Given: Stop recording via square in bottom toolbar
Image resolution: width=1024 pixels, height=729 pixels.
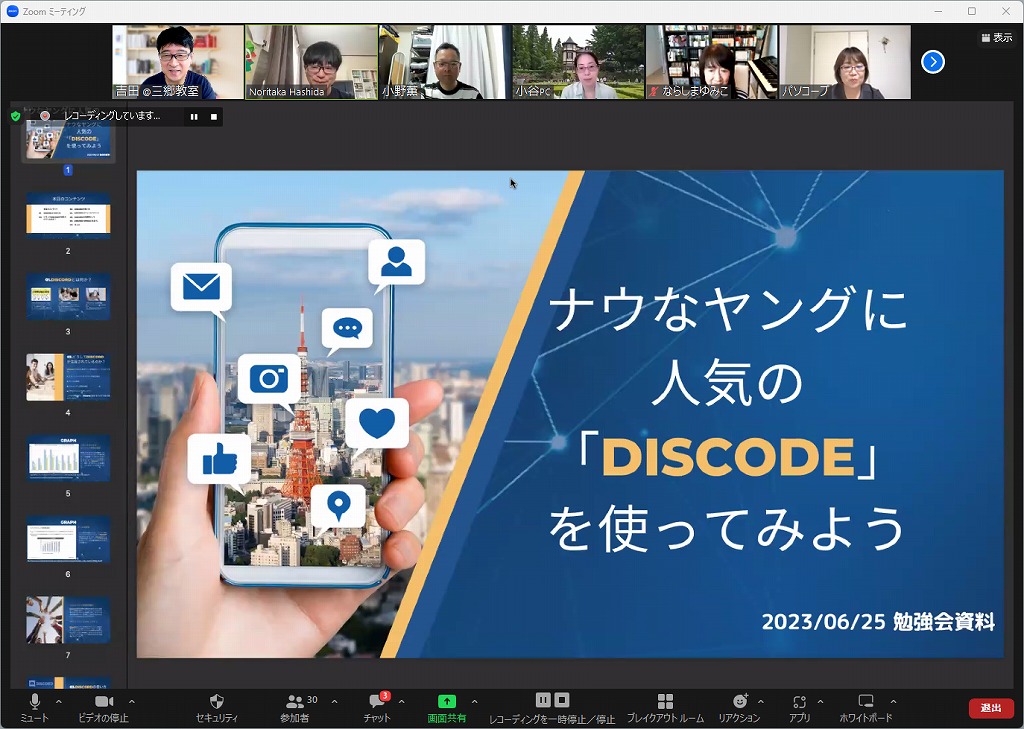Looking at the screenshot, I should [562, 700].
